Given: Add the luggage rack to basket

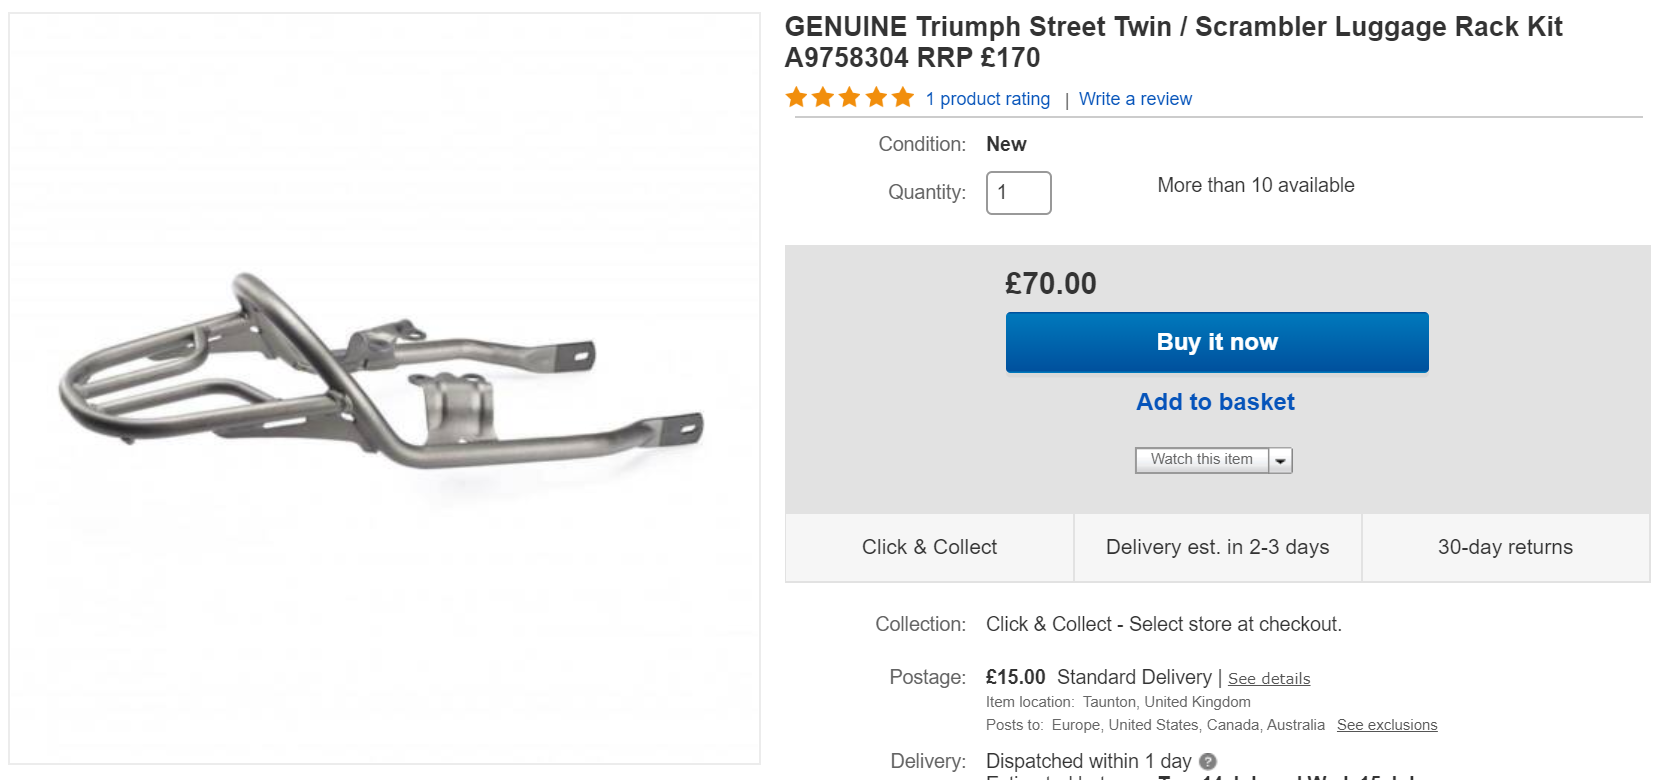Looking at the screenshot, I should click(1215, 402).
